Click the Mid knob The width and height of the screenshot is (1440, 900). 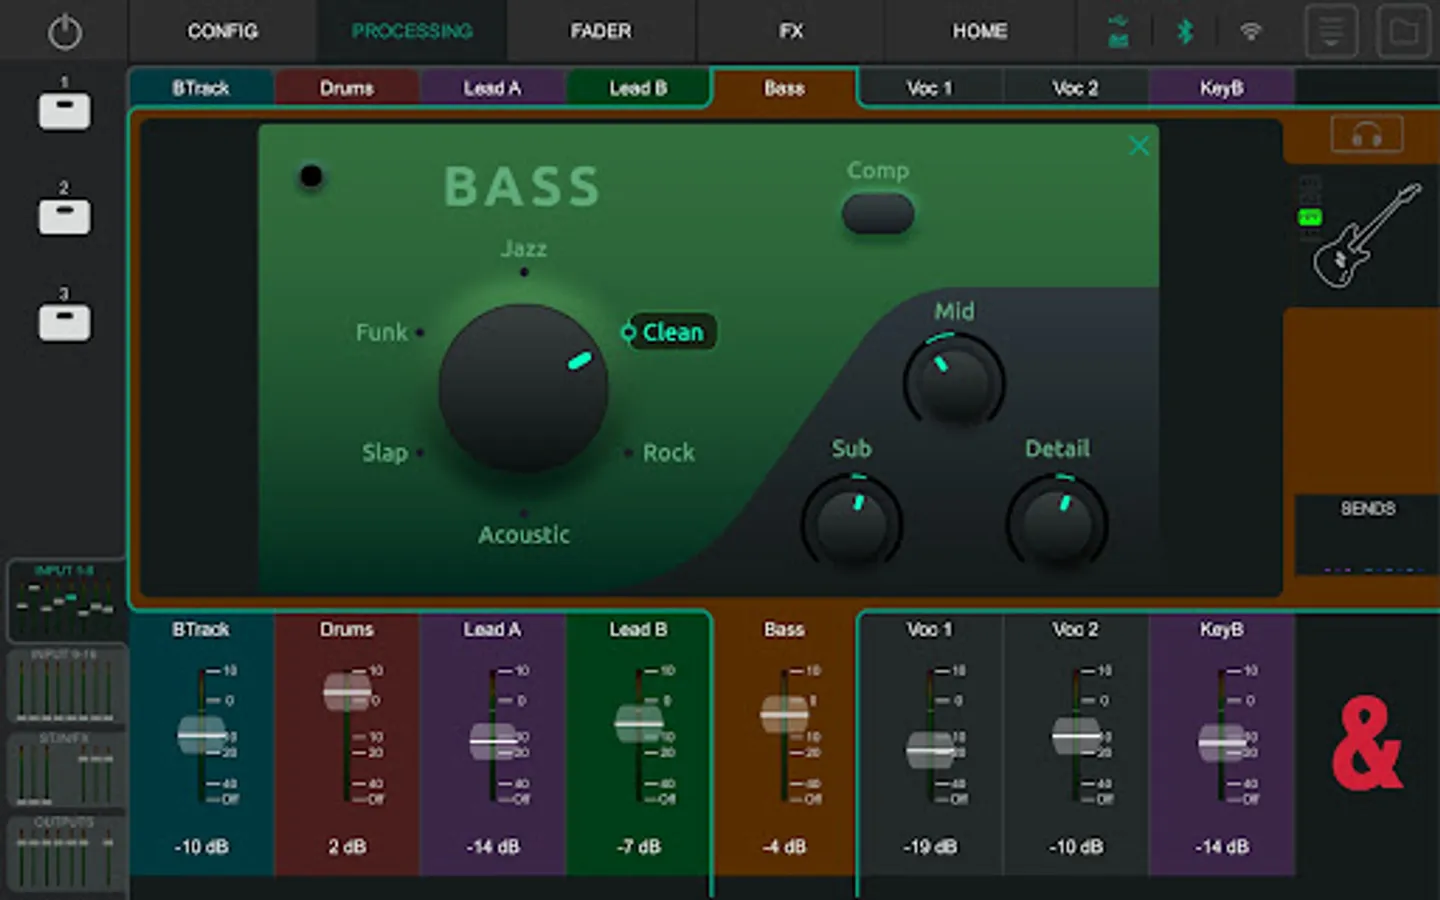point(954,383)
